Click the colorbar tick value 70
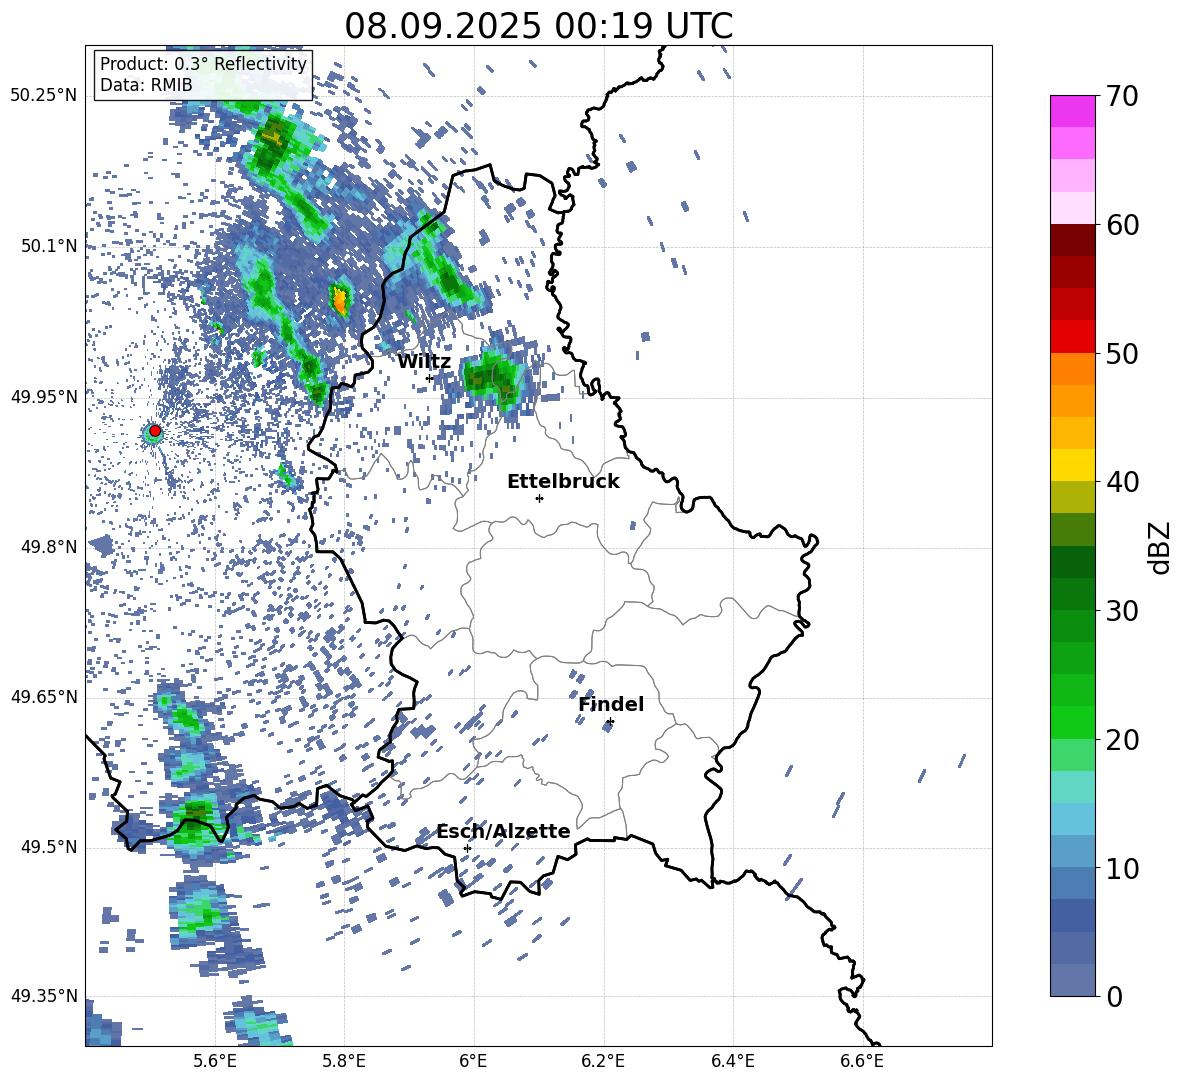Viewport: 1184px width, 1081px height. click(x=1122, y=96)
